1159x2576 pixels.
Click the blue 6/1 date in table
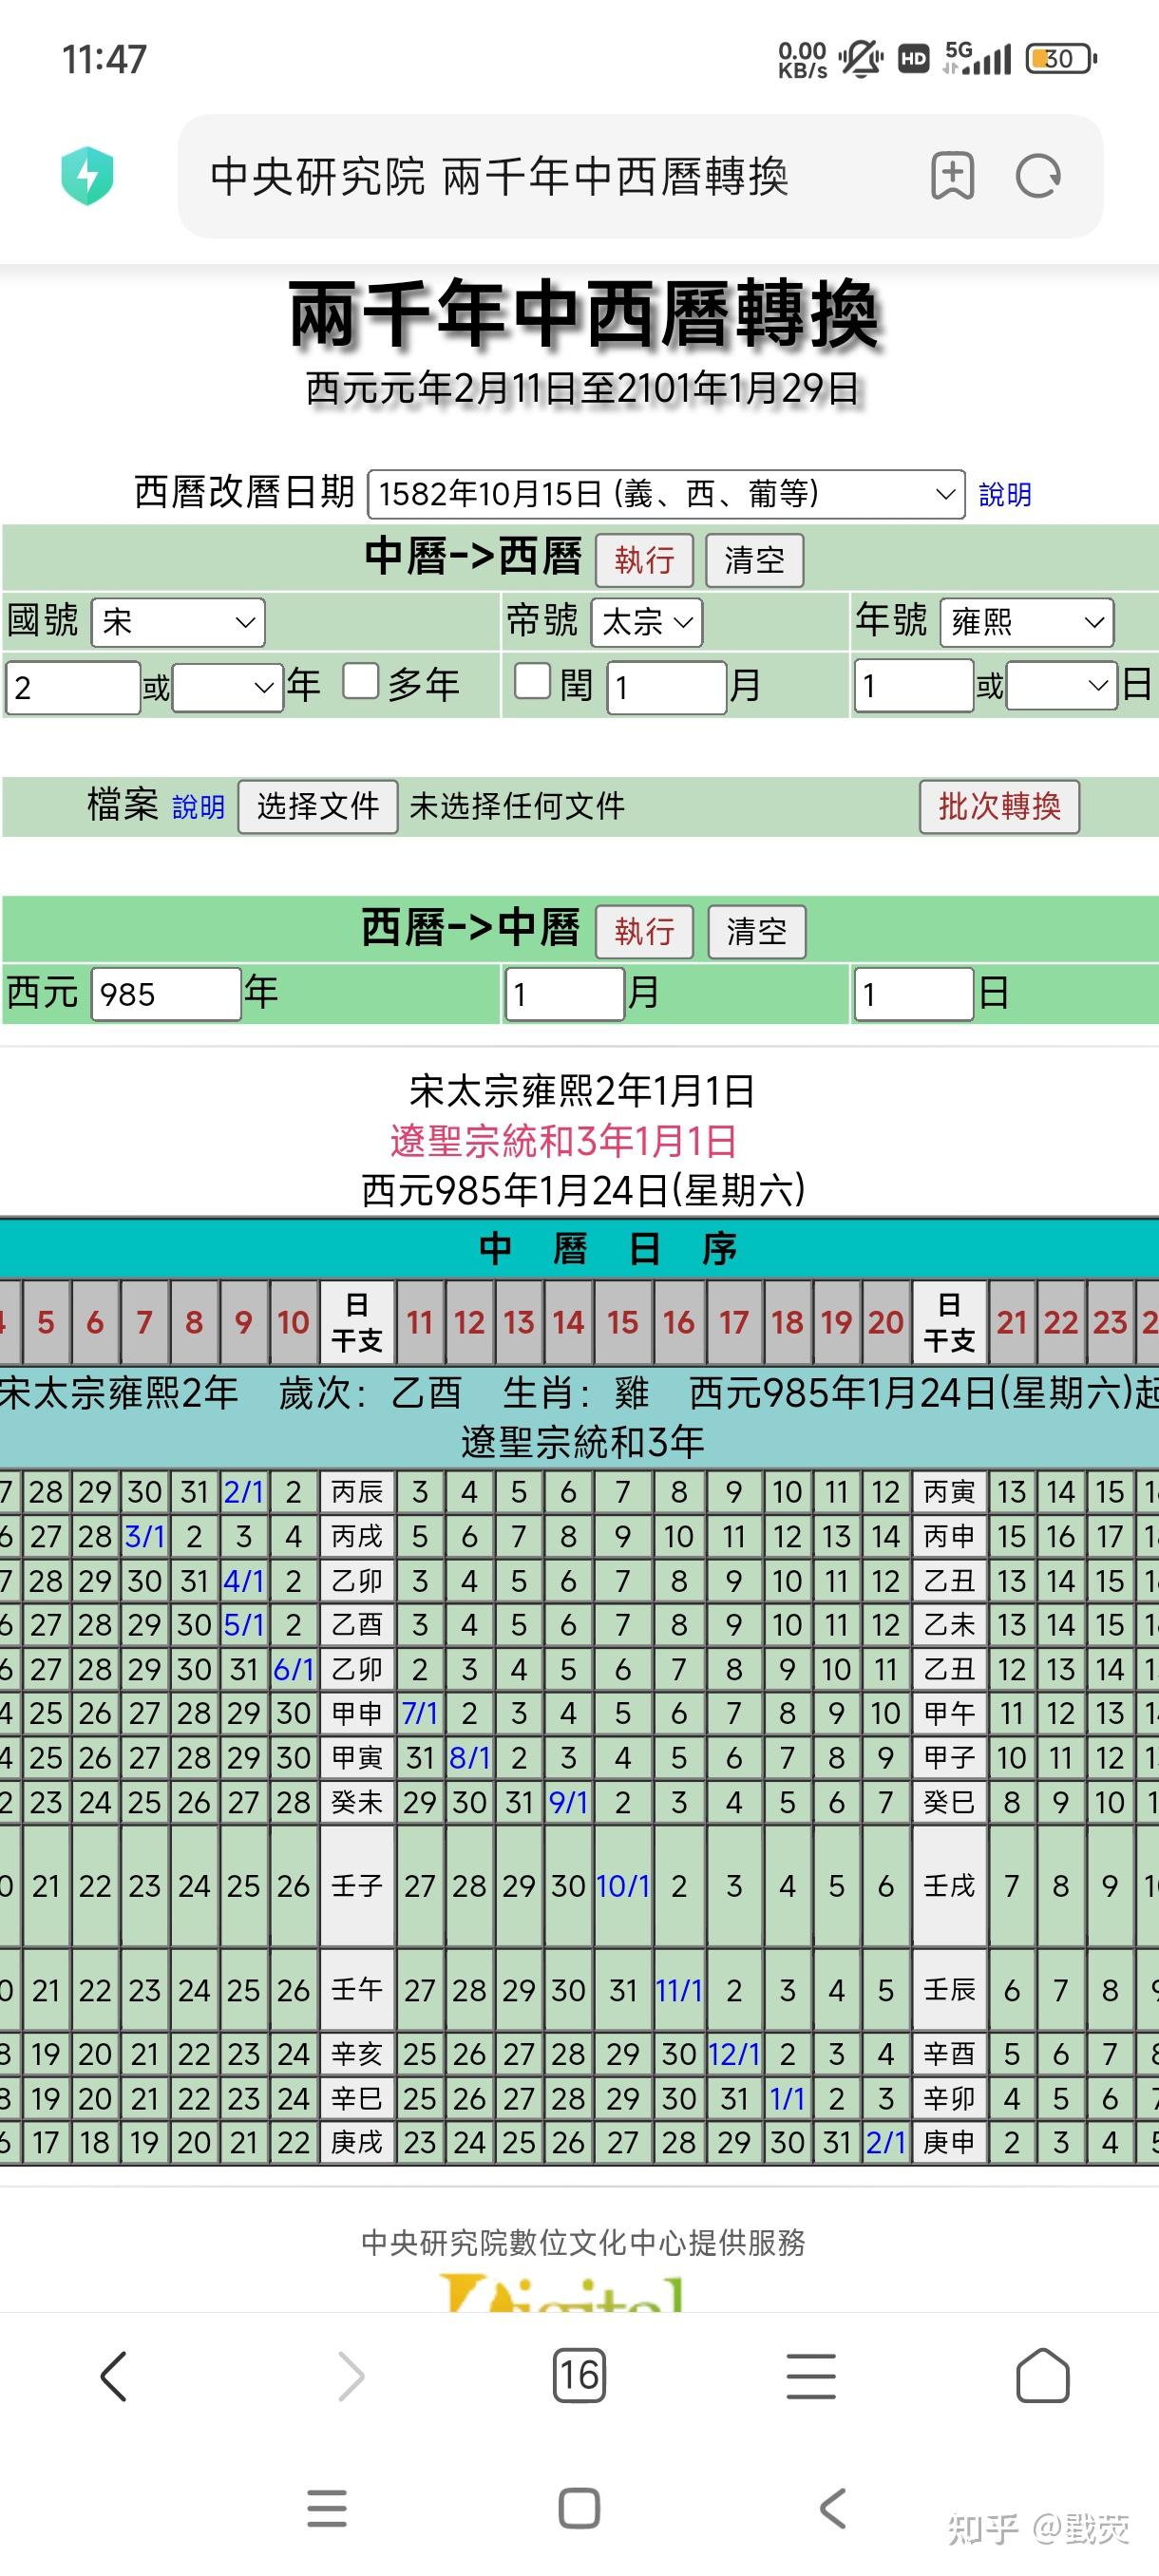click(293, 1669)
